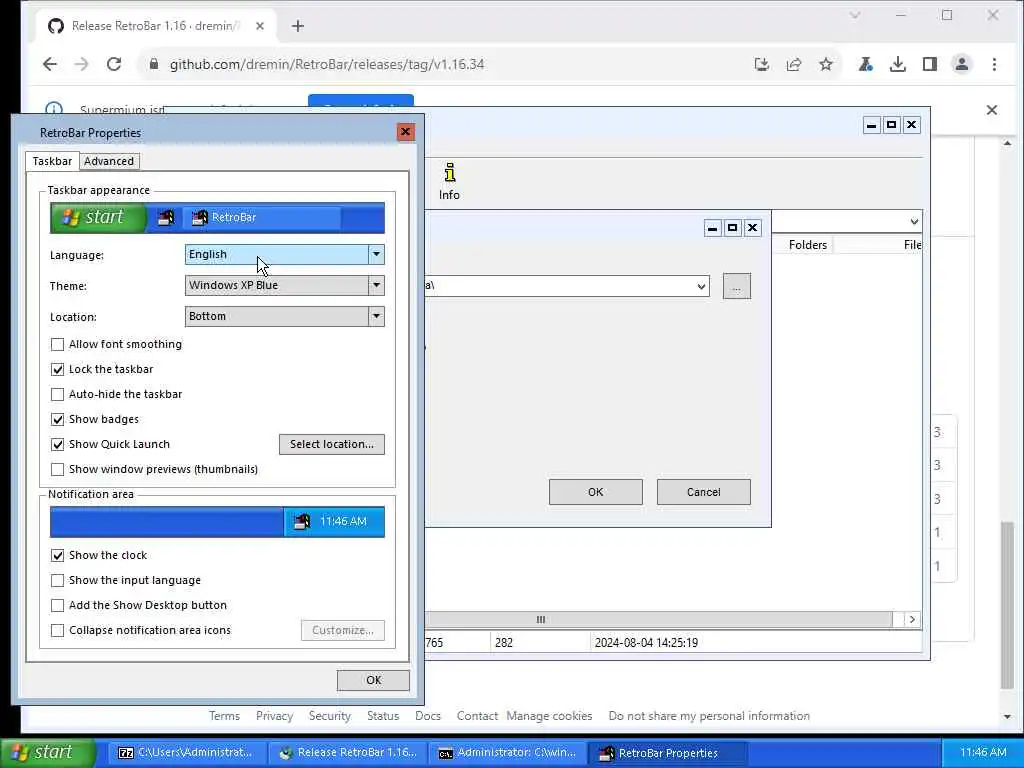Screen dimensions: 1024x768
Task: Click the share page icon
Action: (x=794, y=64)
